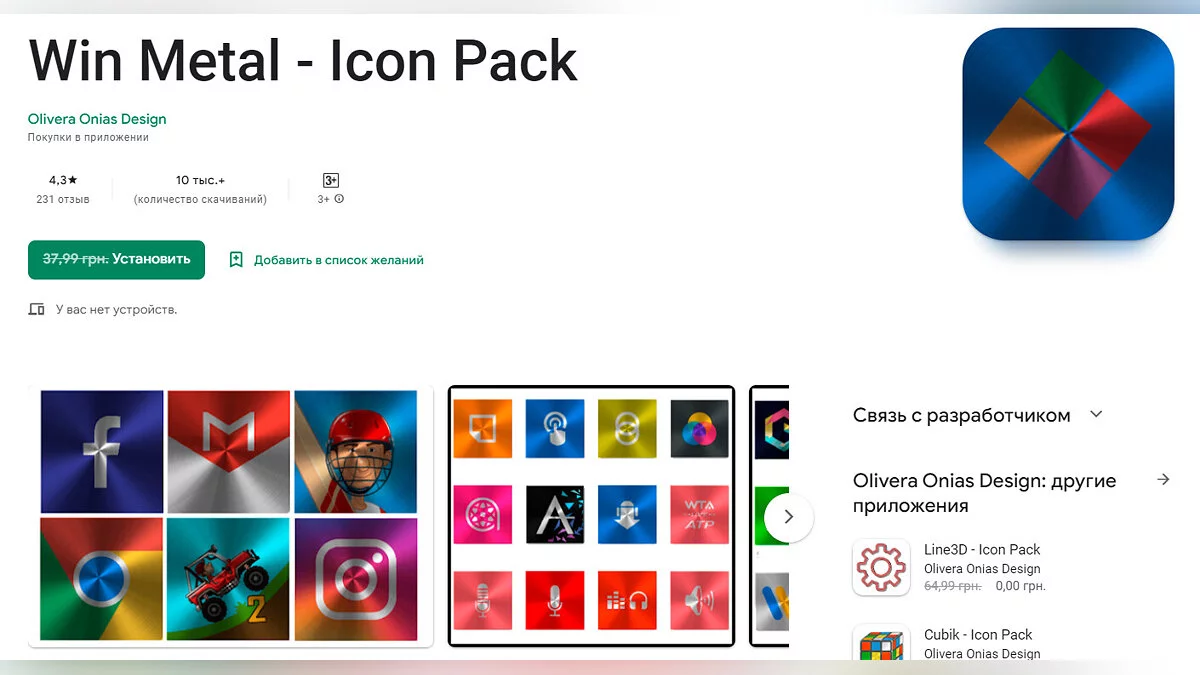Click the bookmark wishlist icon
Image resolution: width=1200 pixels, height=675 pixels.
(236, 260)
